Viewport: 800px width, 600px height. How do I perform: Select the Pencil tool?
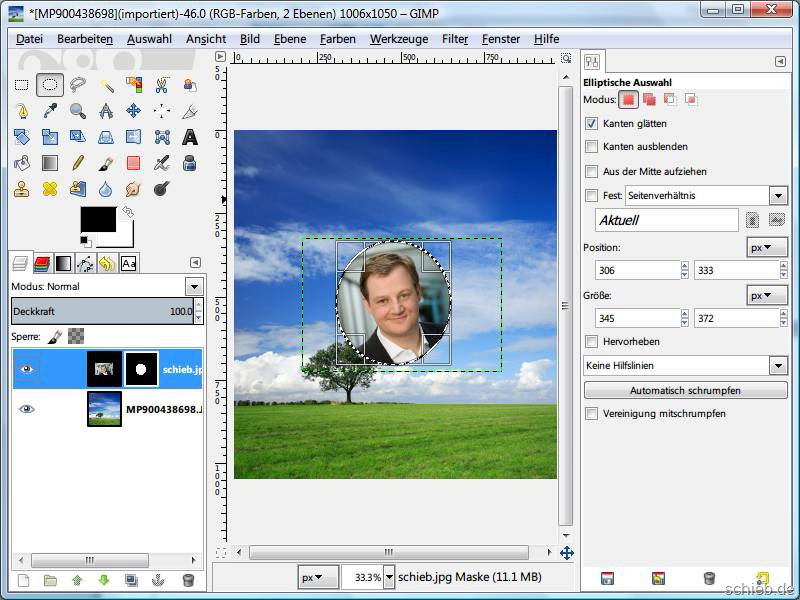(77, 163)
